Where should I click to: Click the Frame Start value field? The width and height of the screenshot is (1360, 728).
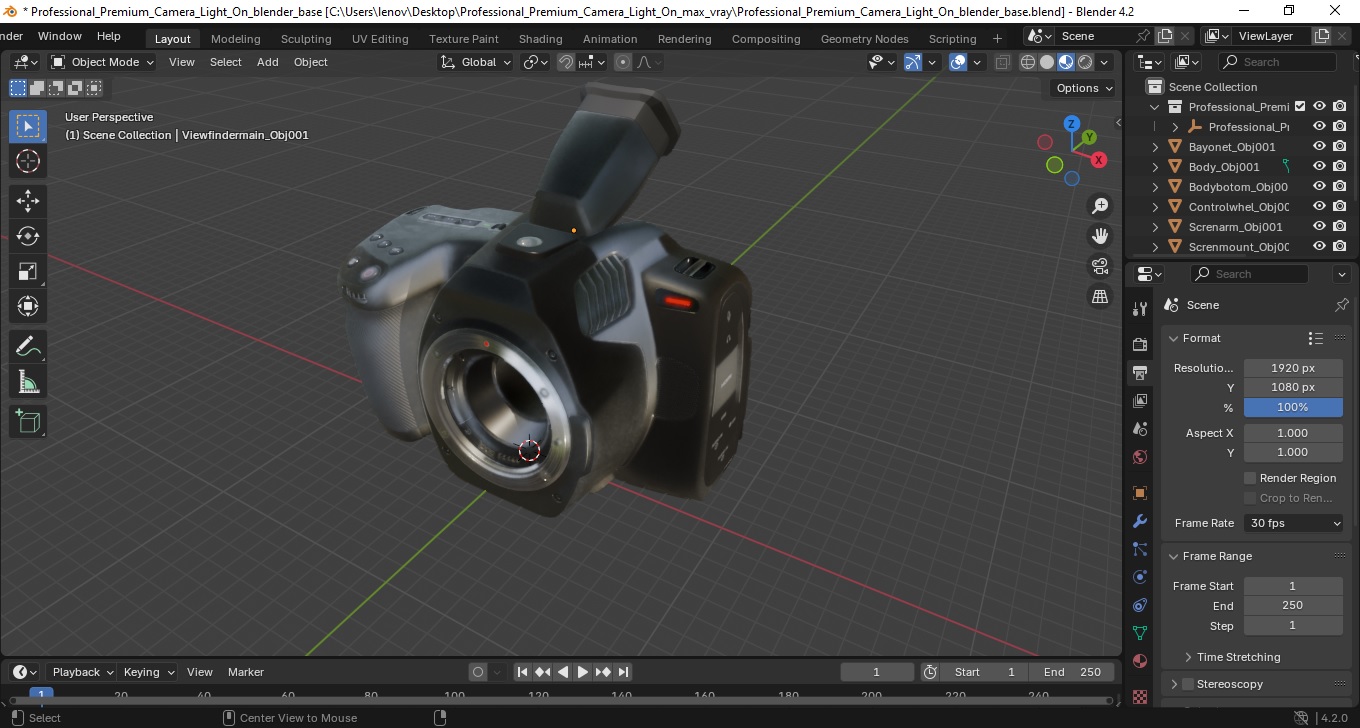pyautogui.click(x=1293, y=586)
